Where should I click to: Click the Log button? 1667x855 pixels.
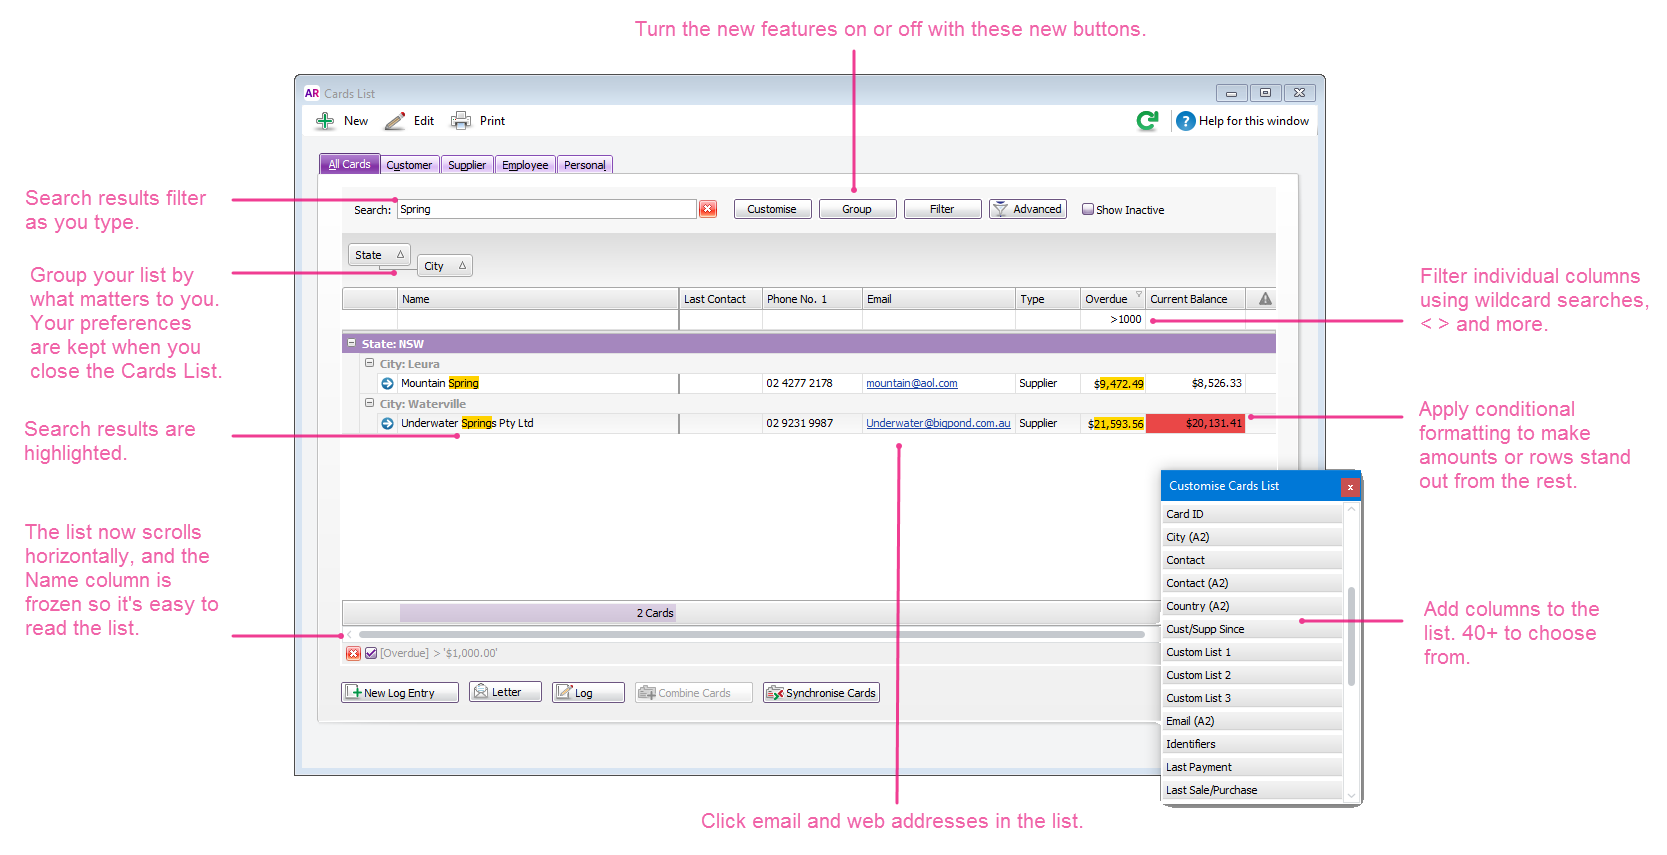pos(588,692)
